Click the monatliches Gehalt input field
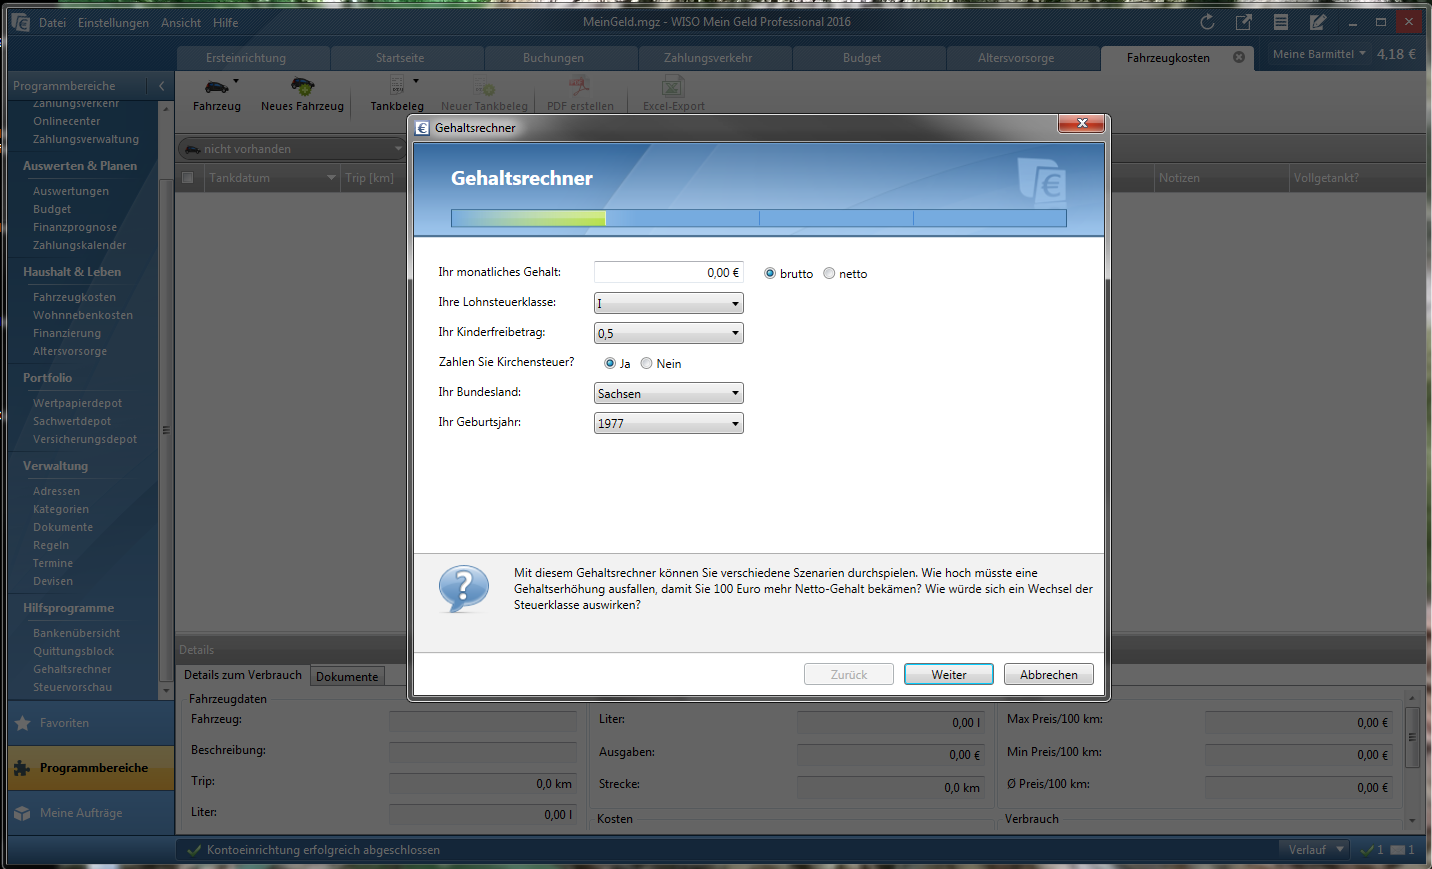Screen dimensions: 1432x869 click(x=667, y=272)
